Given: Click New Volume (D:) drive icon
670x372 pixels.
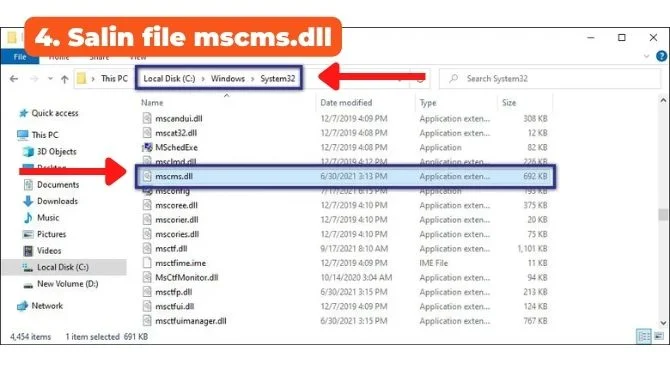Looking at the screenshot, I should pyautogui.click(x=28, y=285).
